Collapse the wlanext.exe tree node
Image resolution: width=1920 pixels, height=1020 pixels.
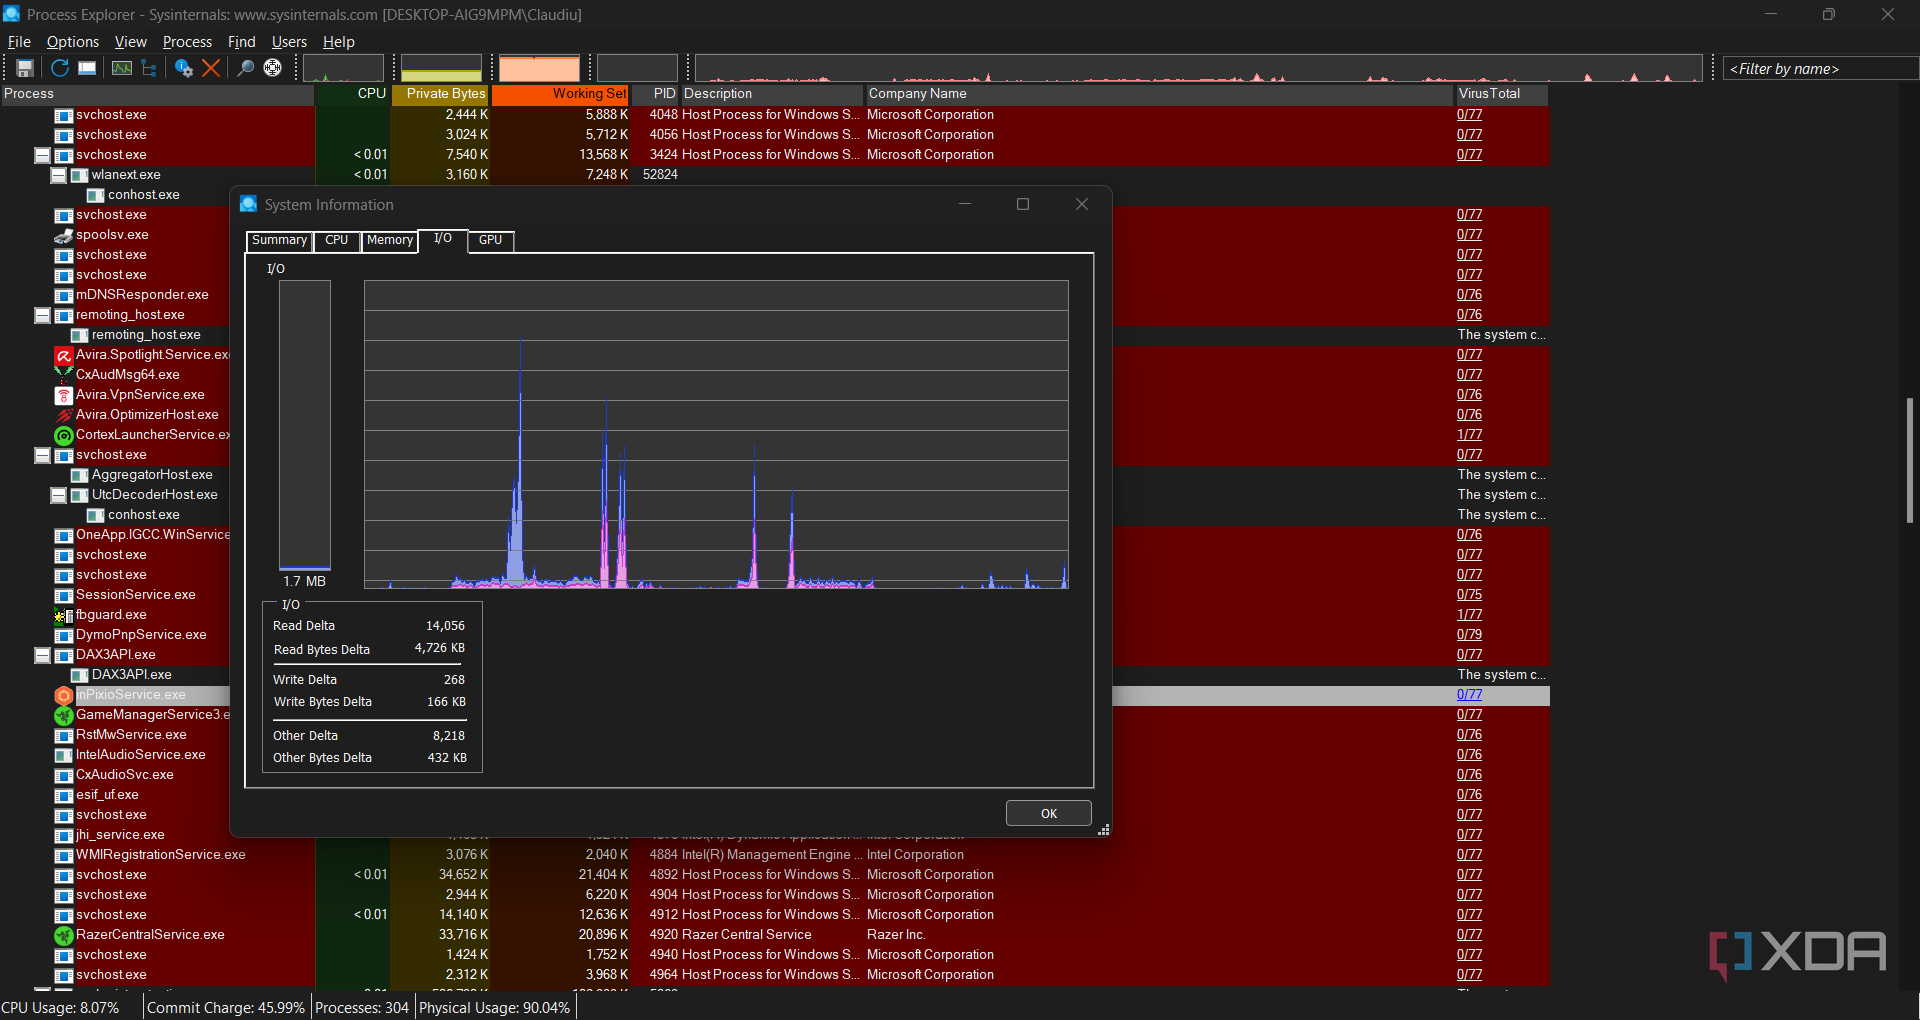58,175
